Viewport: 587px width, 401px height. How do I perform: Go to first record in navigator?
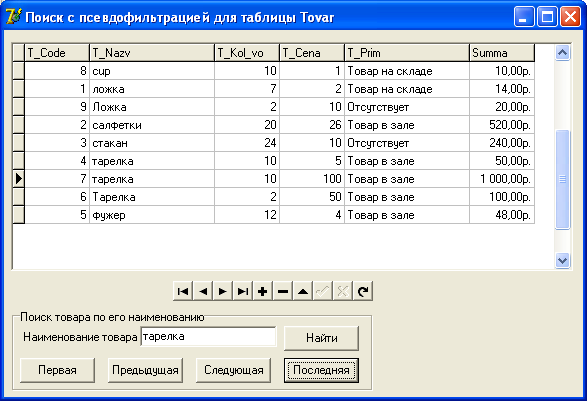[x=183, y=291]
